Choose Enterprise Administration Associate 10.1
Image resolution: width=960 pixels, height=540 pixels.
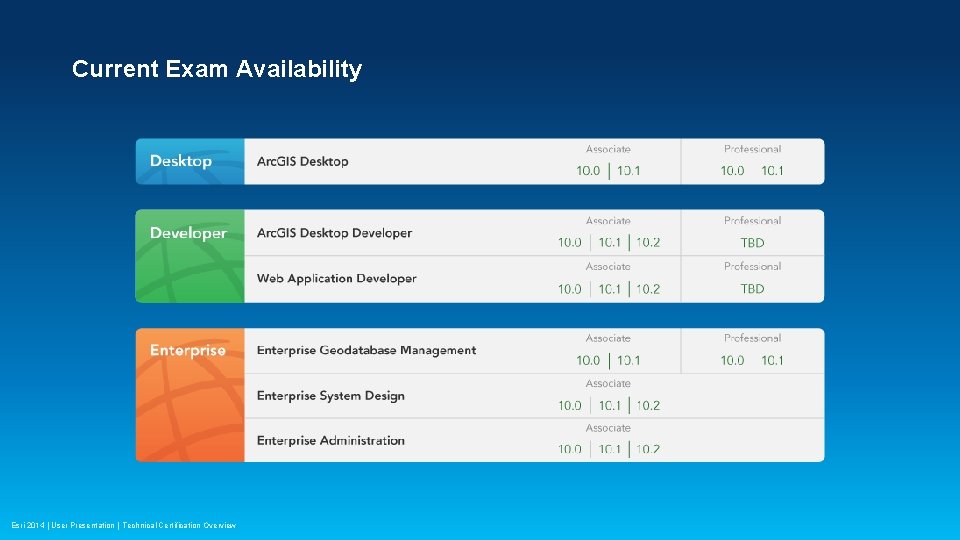tap(609, 449)
